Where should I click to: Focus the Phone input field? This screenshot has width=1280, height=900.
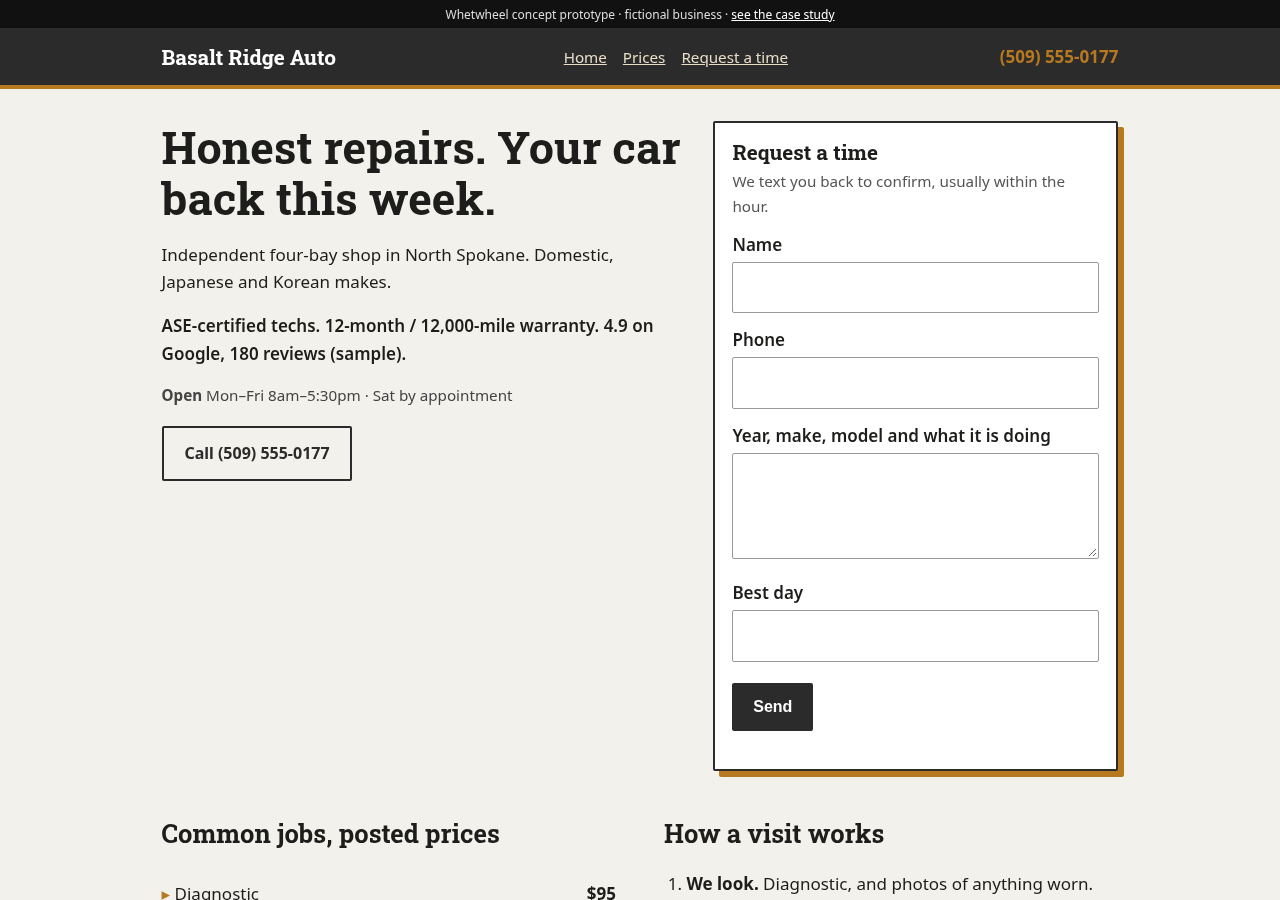pos(915,383)
